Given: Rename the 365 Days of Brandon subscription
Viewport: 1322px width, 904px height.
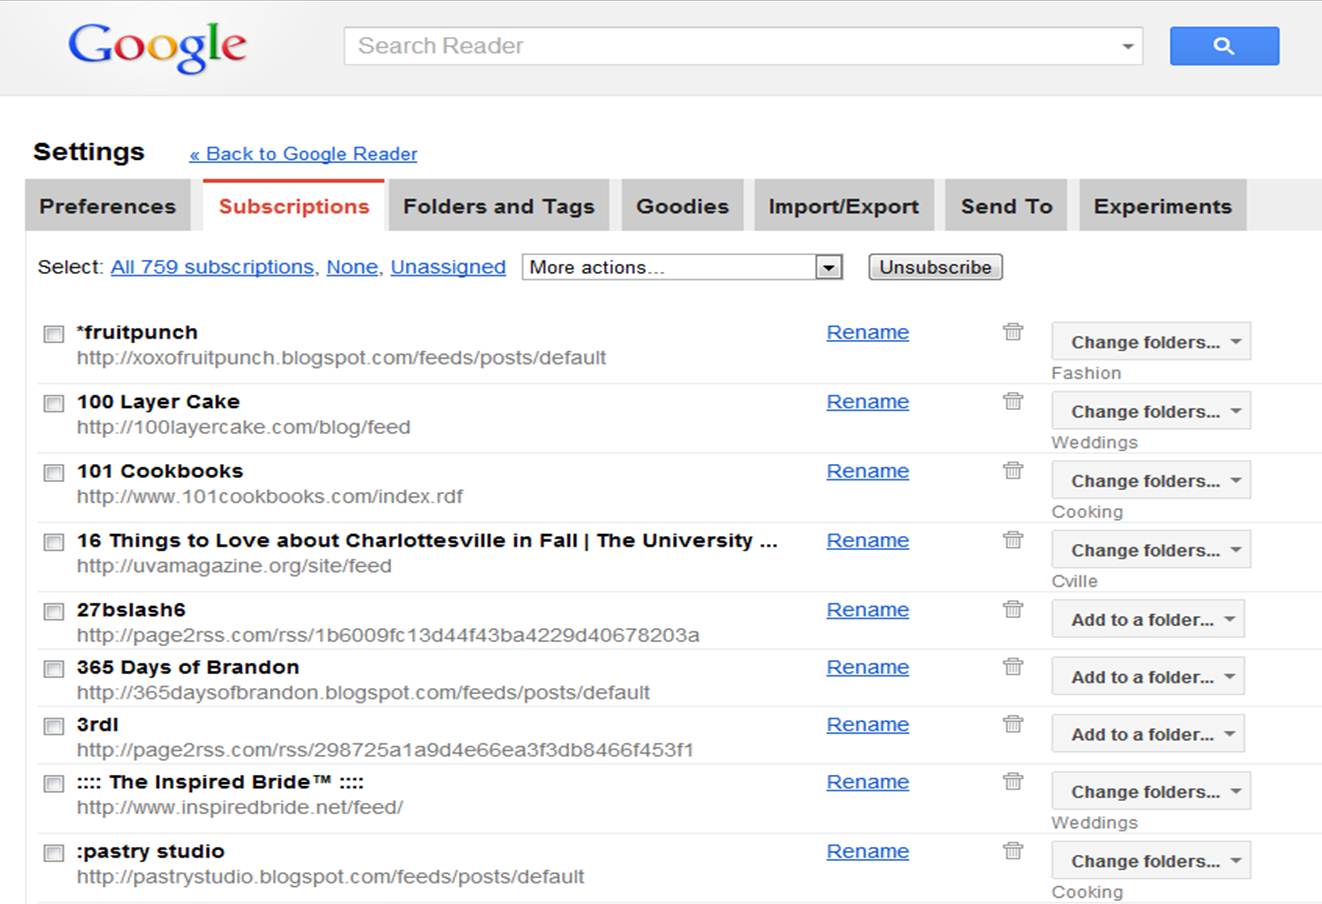Looking at the screenshot, I should [x=868, y=666].
